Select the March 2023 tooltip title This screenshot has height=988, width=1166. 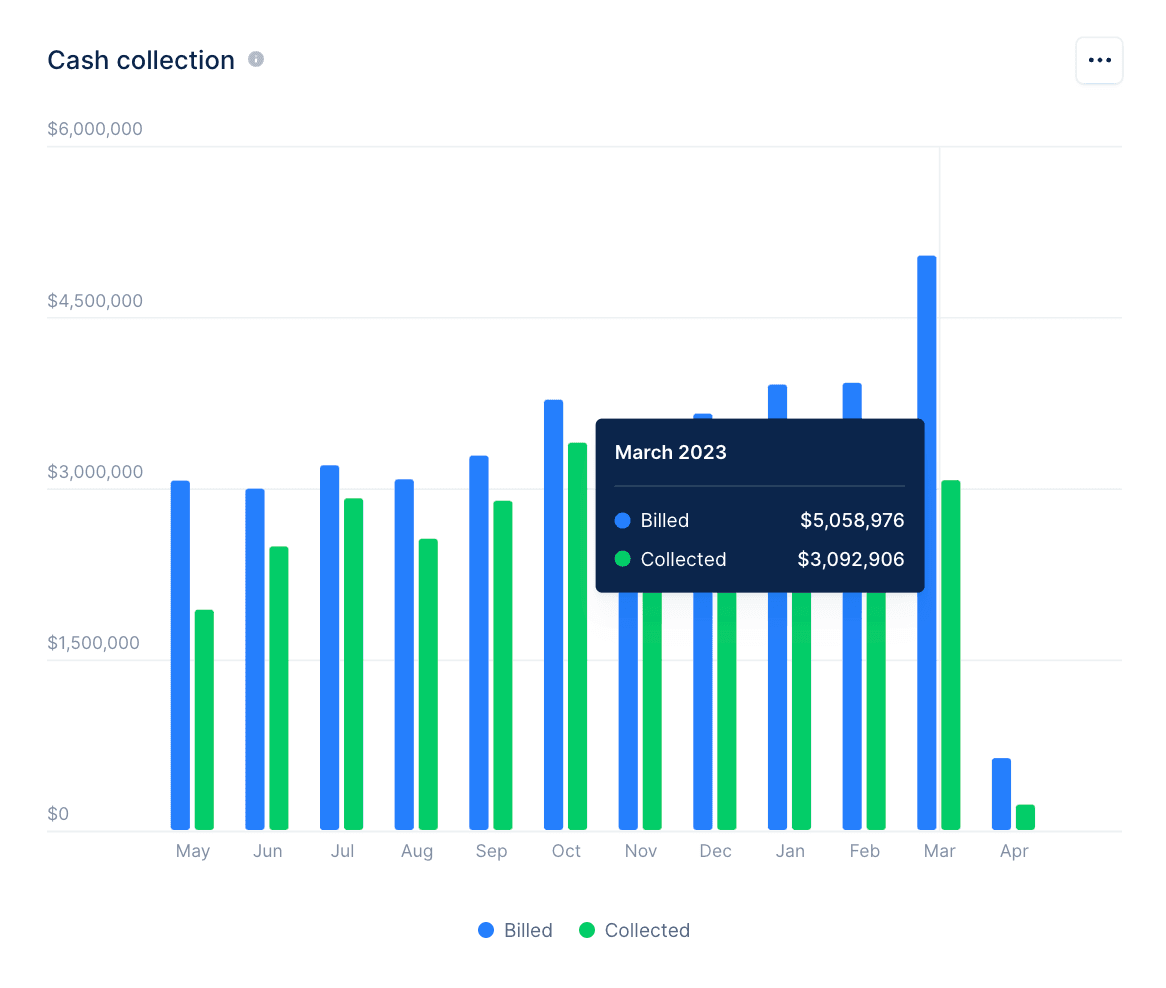(670, 452)
